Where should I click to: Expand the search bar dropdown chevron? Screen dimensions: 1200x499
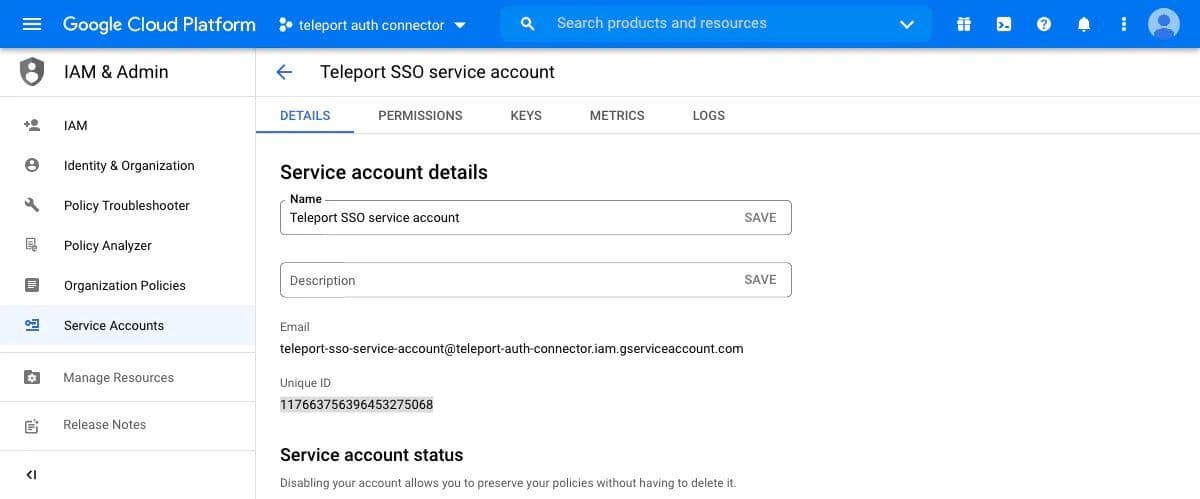coord(907,24)
